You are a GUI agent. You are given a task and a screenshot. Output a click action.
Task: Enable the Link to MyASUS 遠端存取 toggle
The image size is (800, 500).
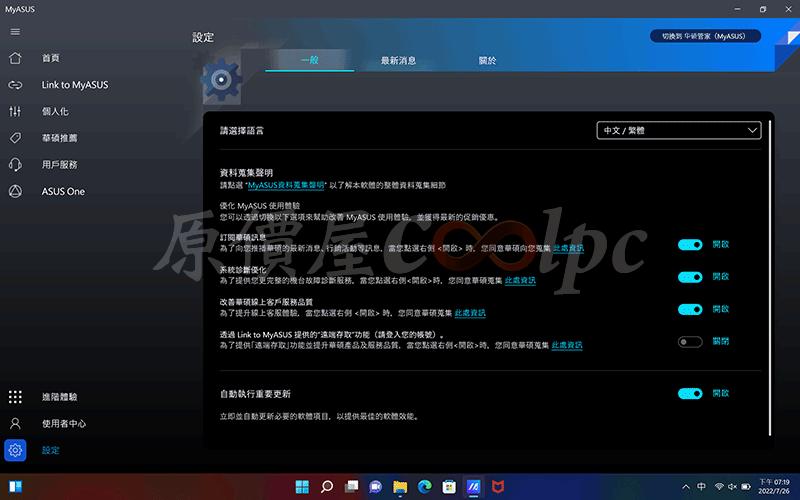coord(690,342)
